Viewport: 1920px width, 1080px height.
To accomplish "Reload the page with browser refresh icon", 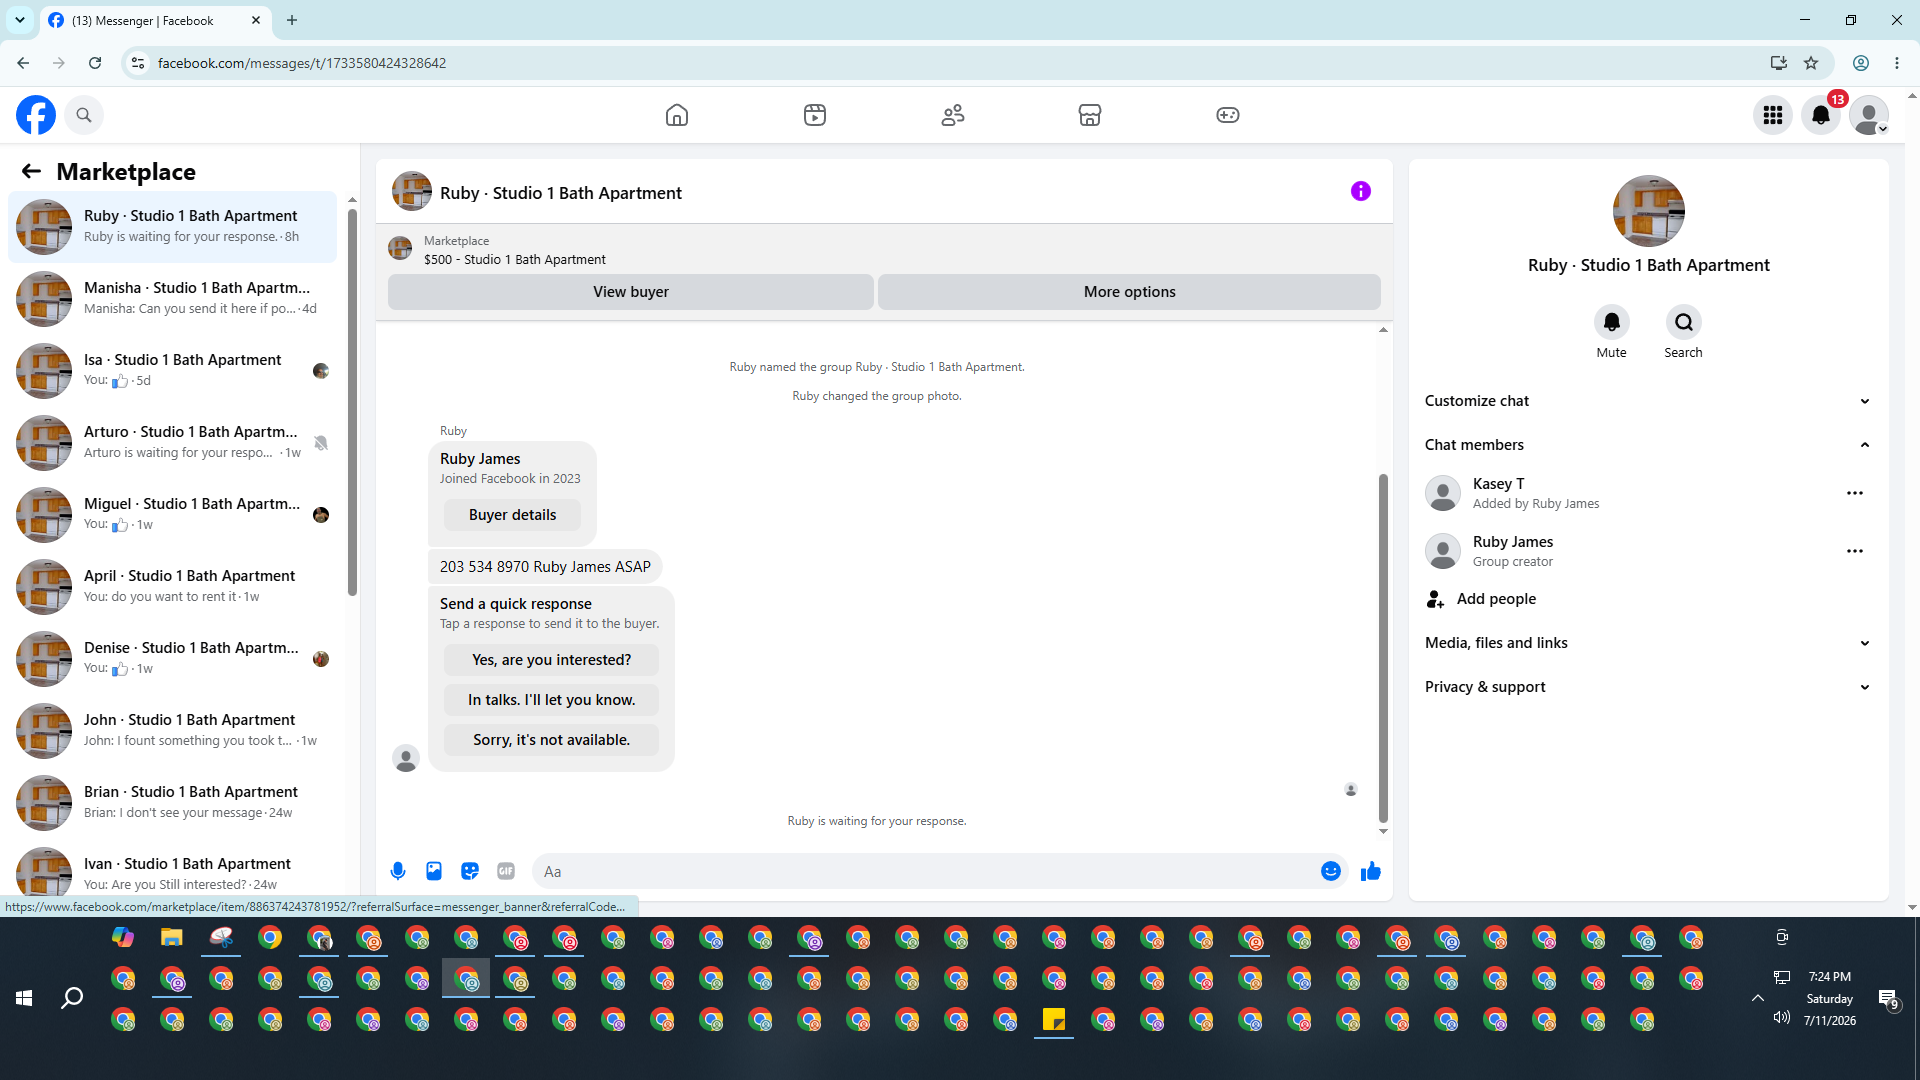I will pyautogui.click(x=95, y=63).
